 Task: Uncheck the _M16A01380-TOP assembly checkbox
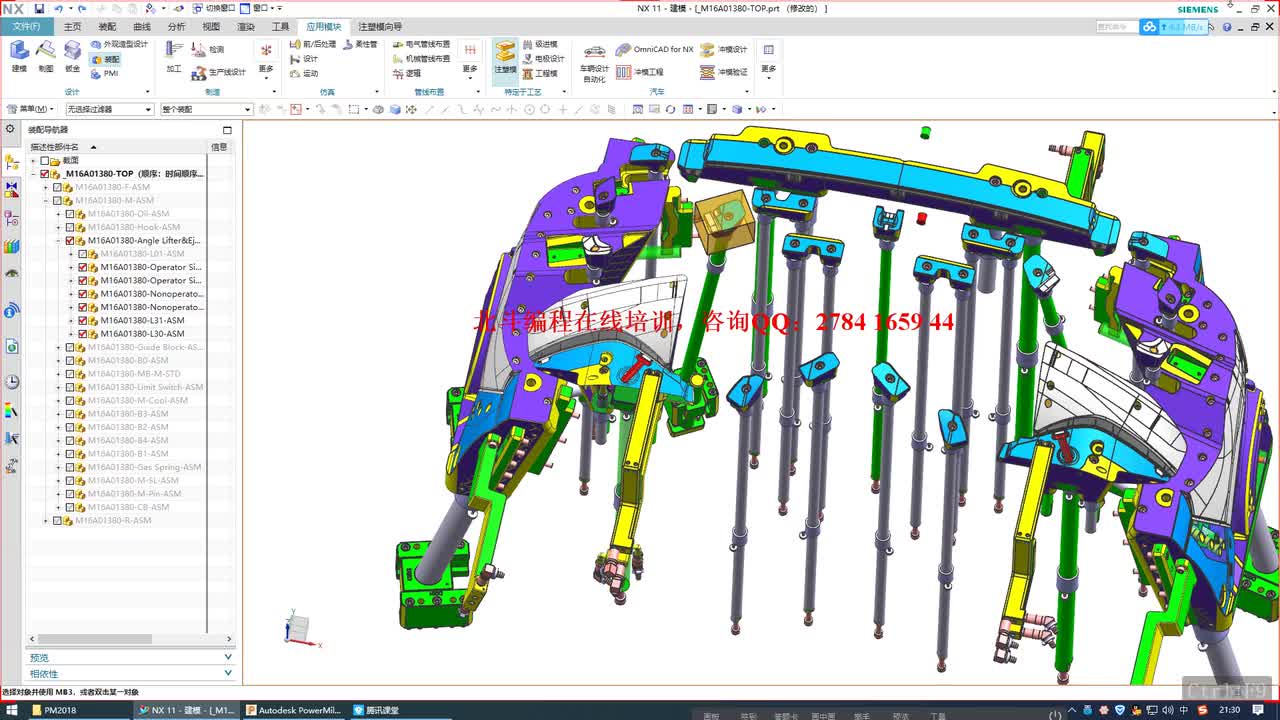[x=44, y=174]
